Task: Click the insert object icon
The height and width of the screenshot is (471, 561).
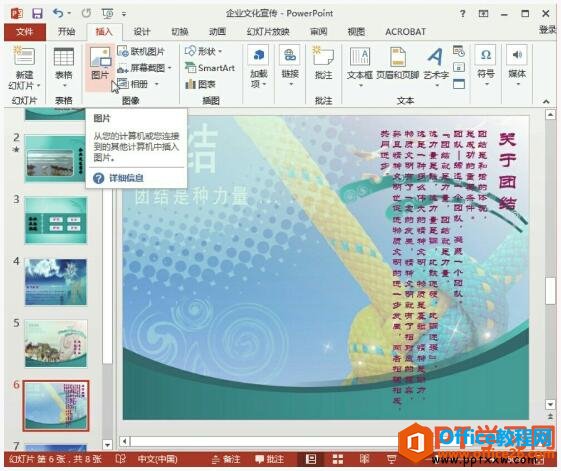Action: click(459, 84)
